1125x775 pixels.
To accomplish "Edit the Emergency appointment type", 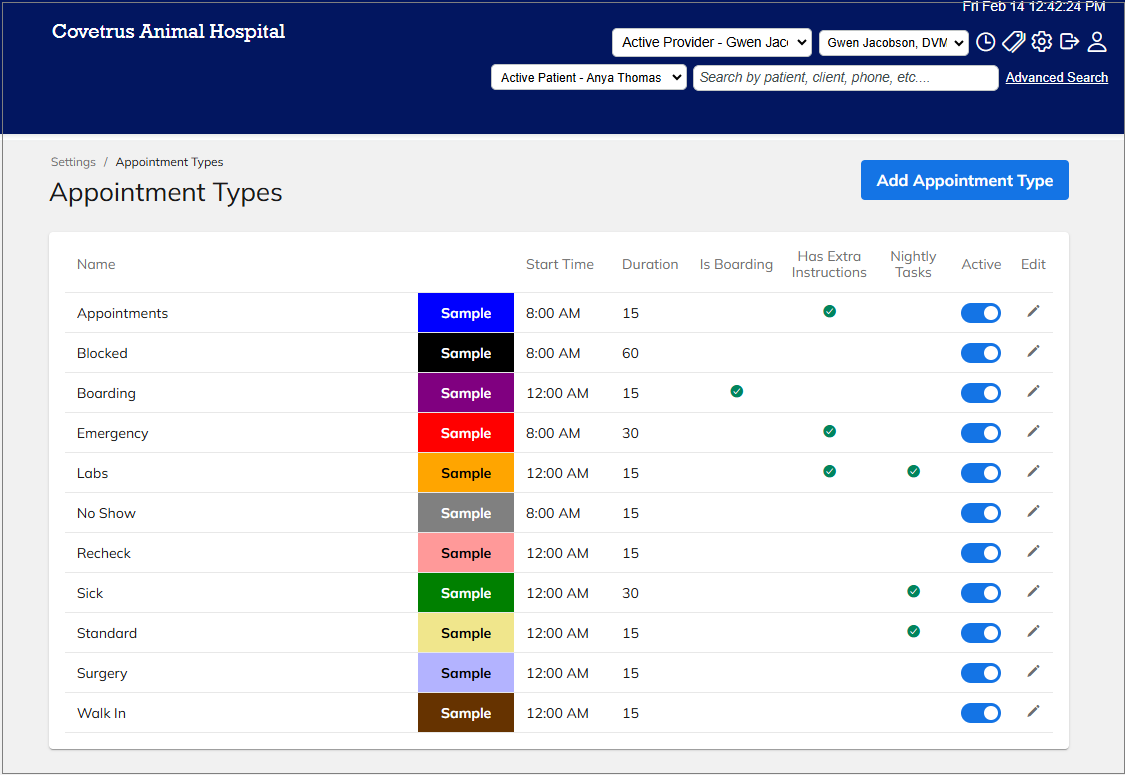I will (x=1033, y=431).
